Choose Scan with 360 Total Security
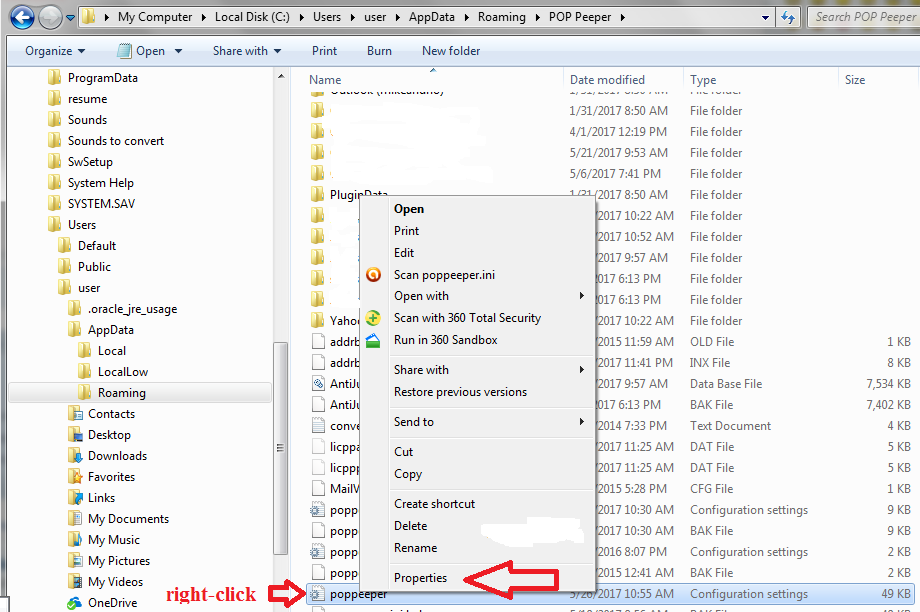Screen dimensions: 920x612 click(x=468, y=317)
